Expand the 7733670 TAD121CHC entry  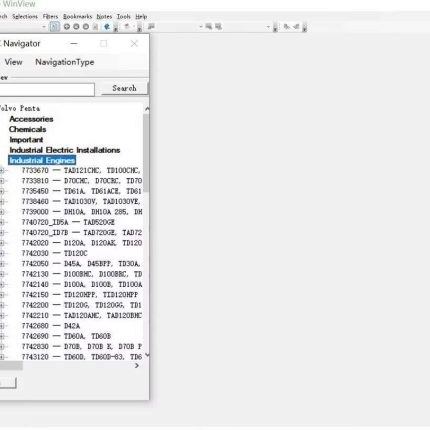tap(2, 171)
